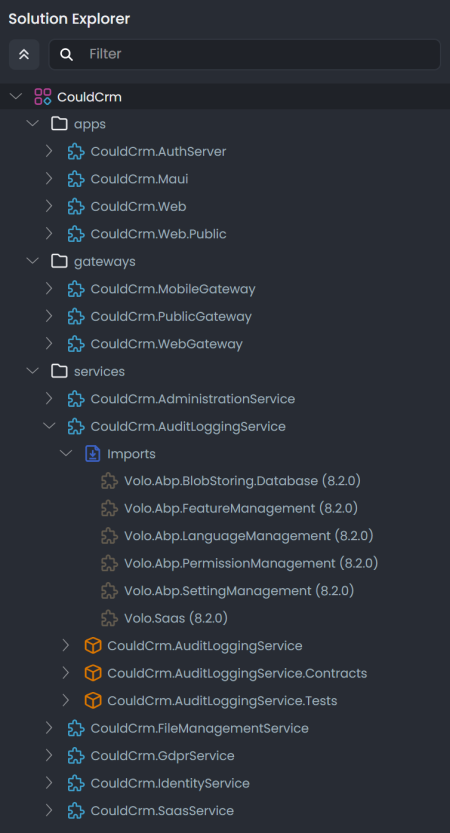This screenshot has width=450, height=833.
Task: Select the CouldCrm.GdprService module
Action: 162,755
